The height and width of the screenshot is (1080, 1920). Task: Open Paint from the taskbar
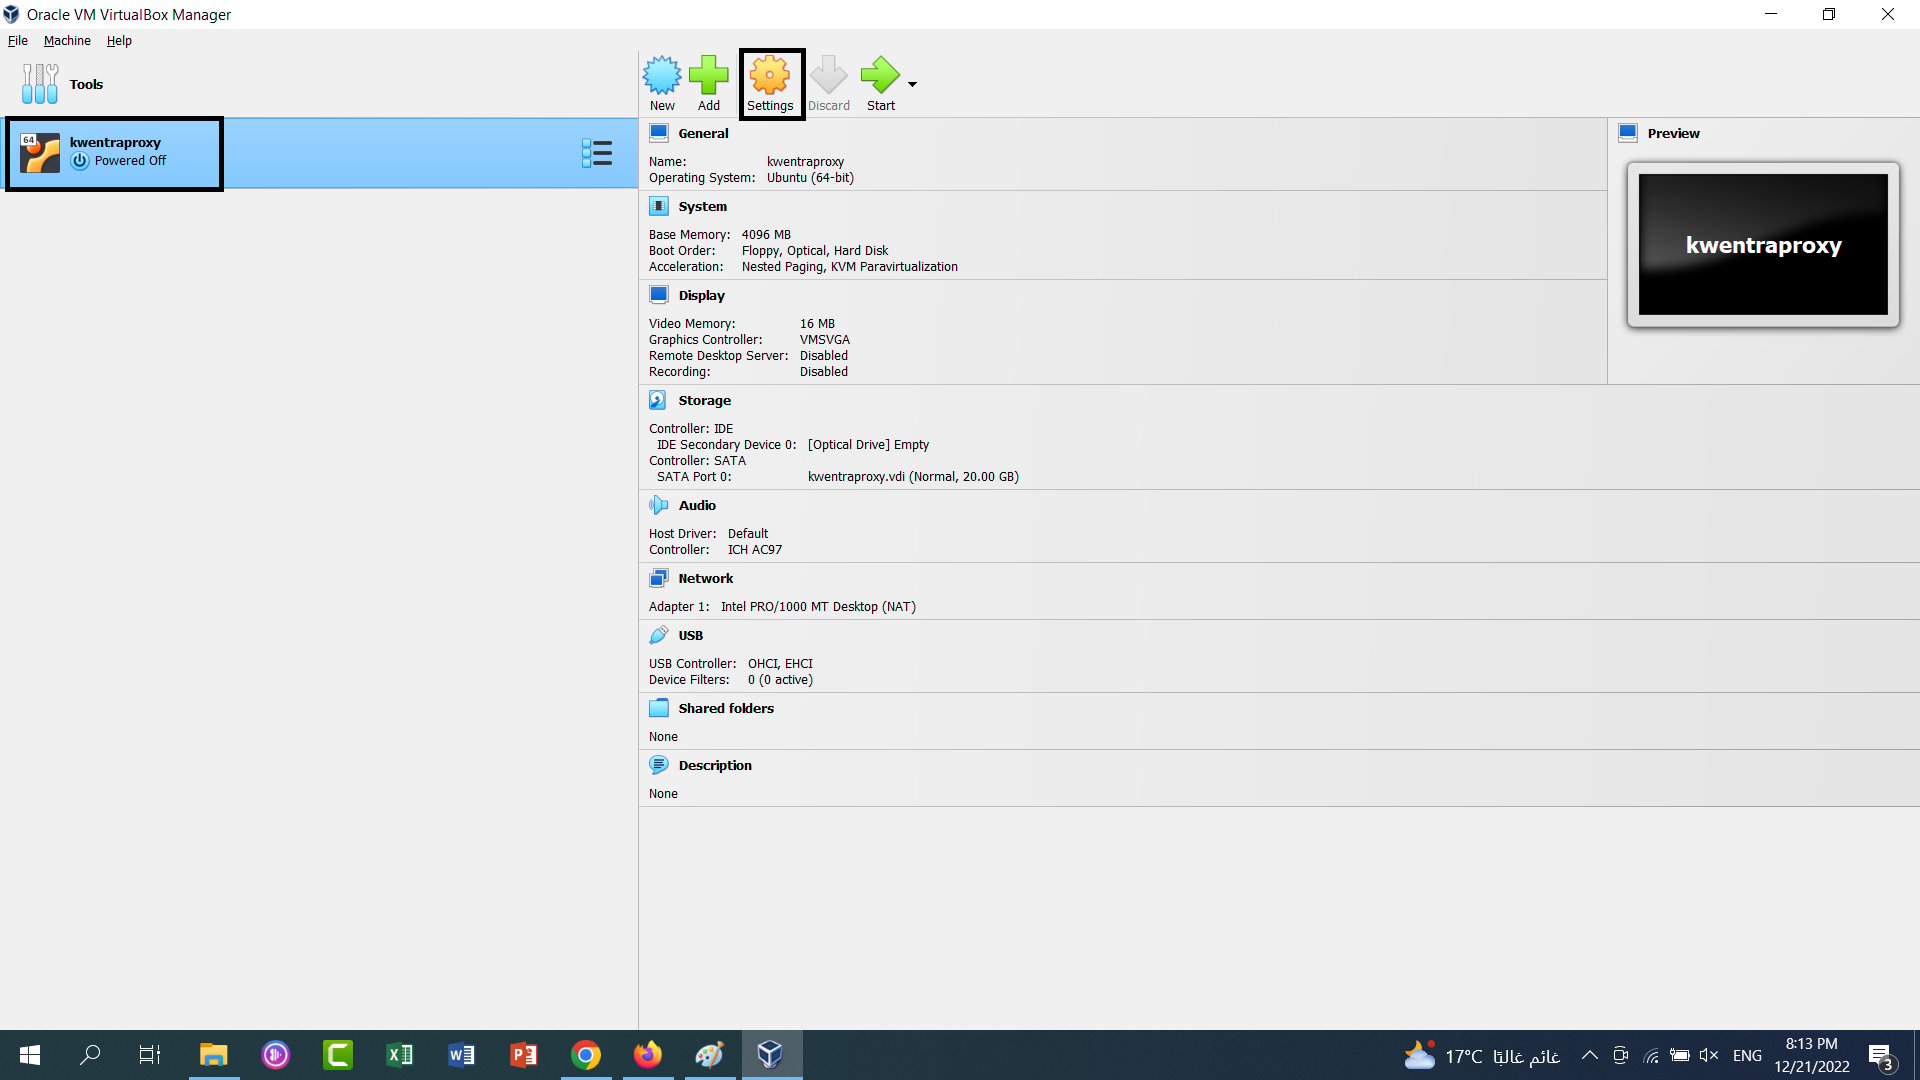pyautogui.click(x=709, y=1055)
